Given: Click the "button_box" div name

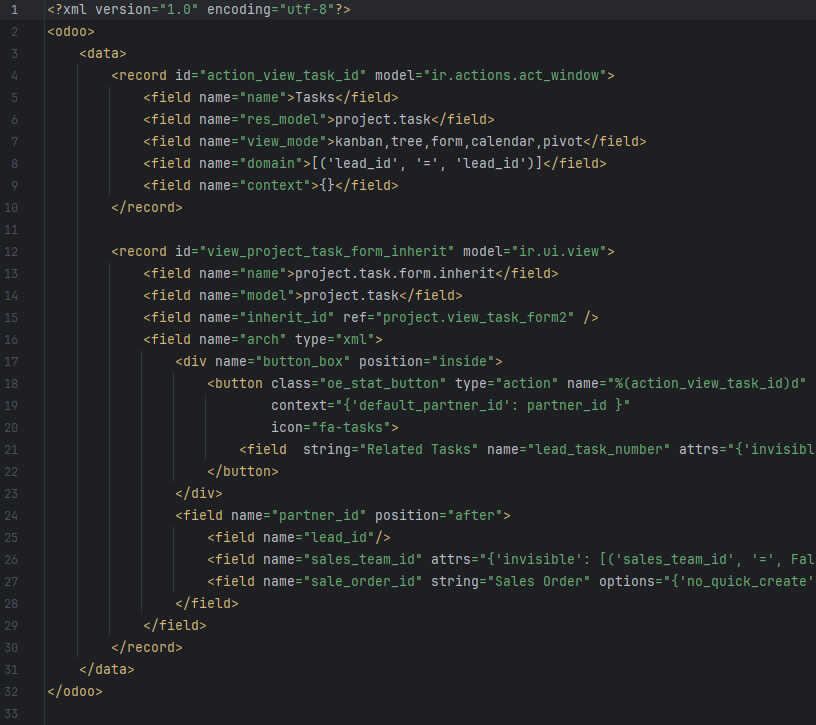Looking at the screenshot, I should tap(303, 361).
